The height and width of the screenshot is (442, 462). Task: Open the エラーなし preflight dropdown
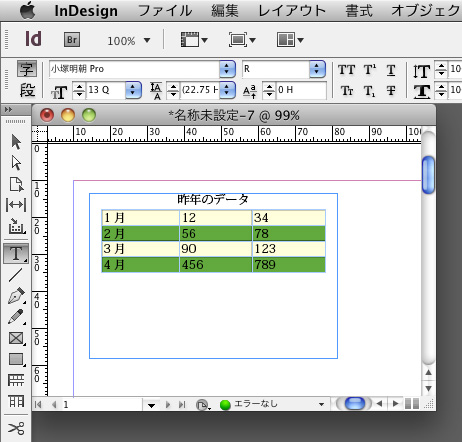321,404
